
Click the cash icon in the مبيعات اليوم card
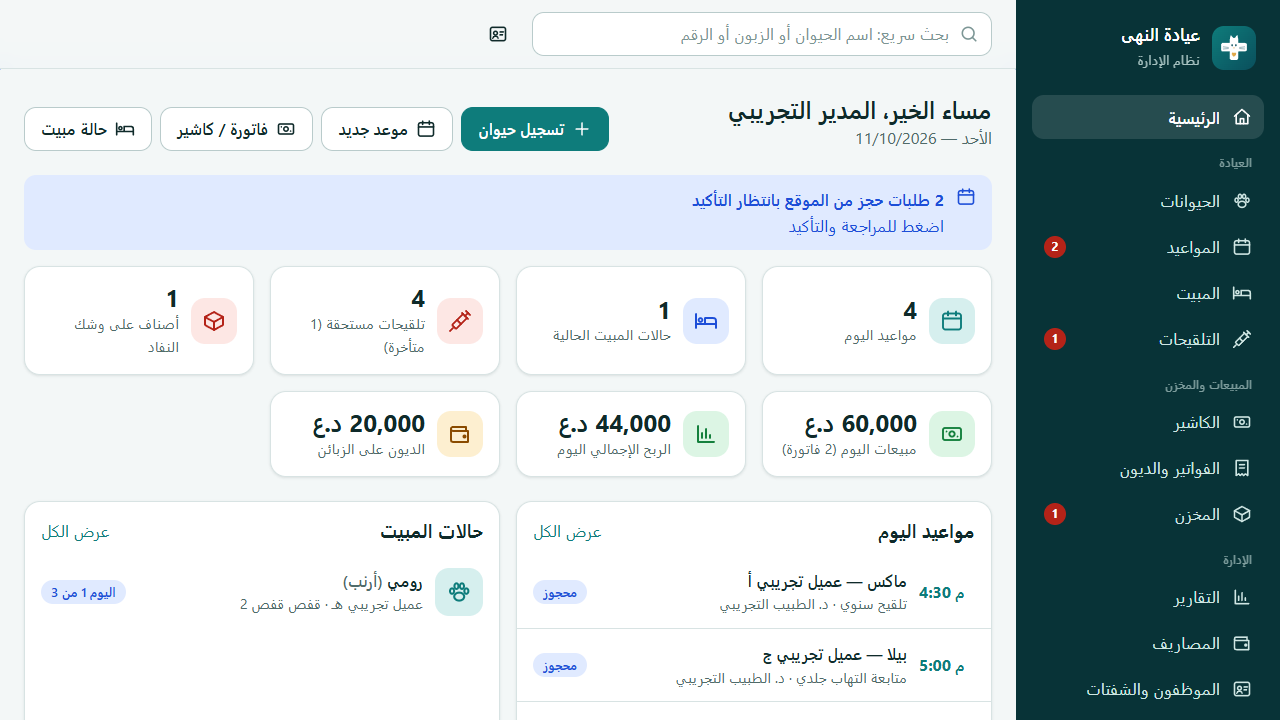click(x=952, y=434)
